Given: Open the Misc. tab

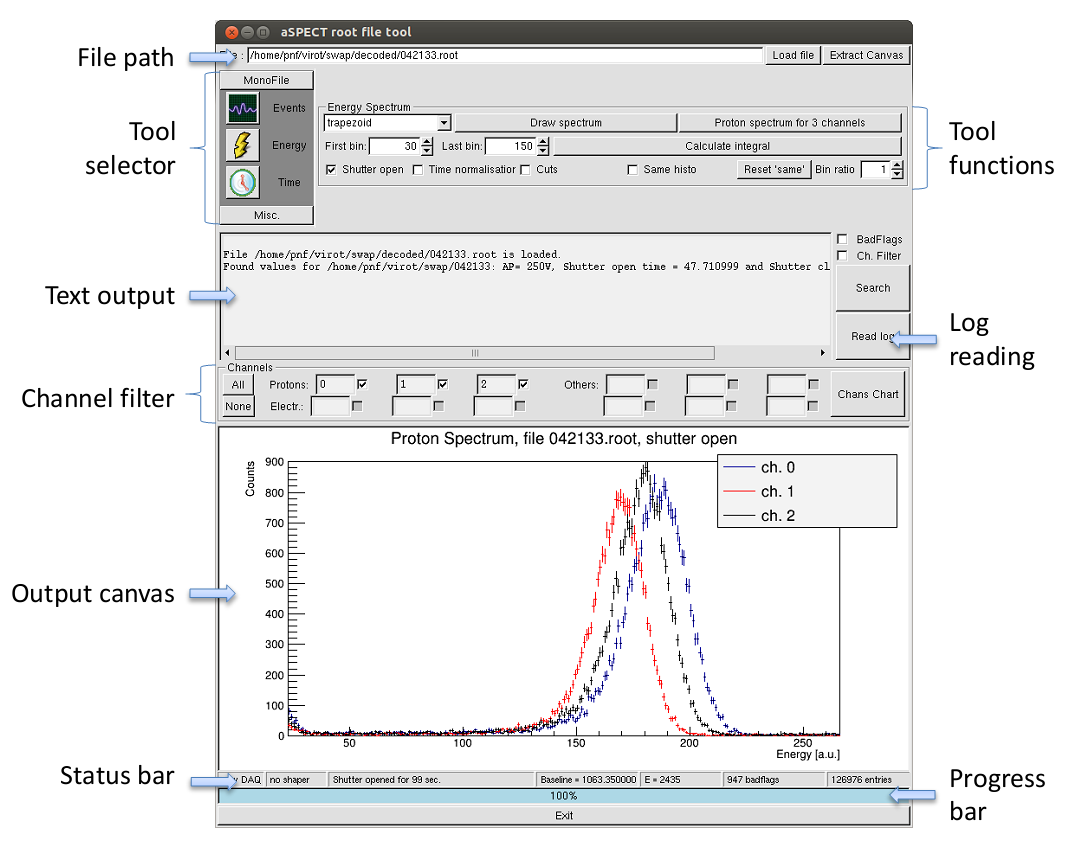Looking at the screenshot, I should [x=266, y=215].
